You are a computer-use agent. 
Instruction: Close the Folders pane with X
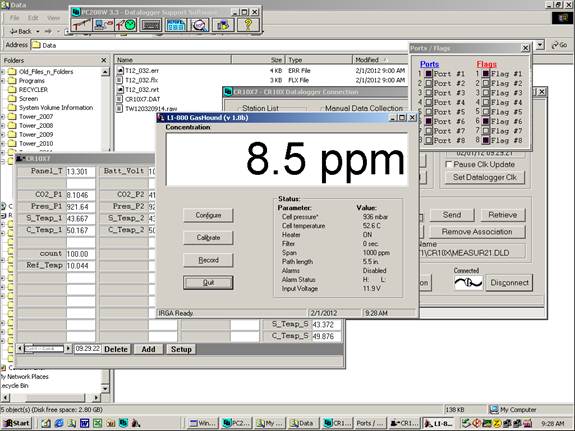(104, 60)
